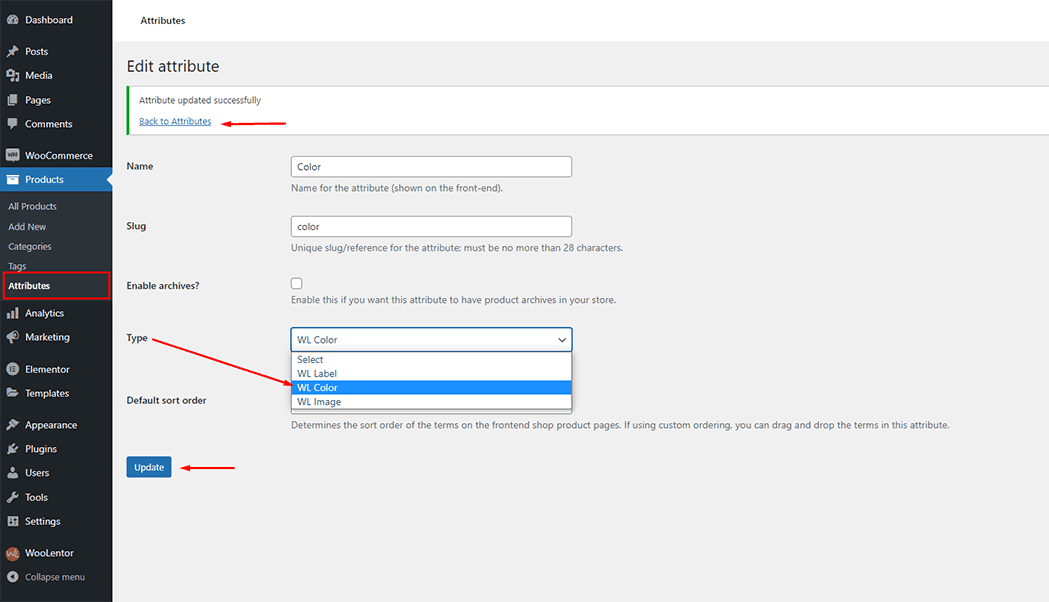Click the Update button
1049x602 pixels.
(x=149, y=467)
